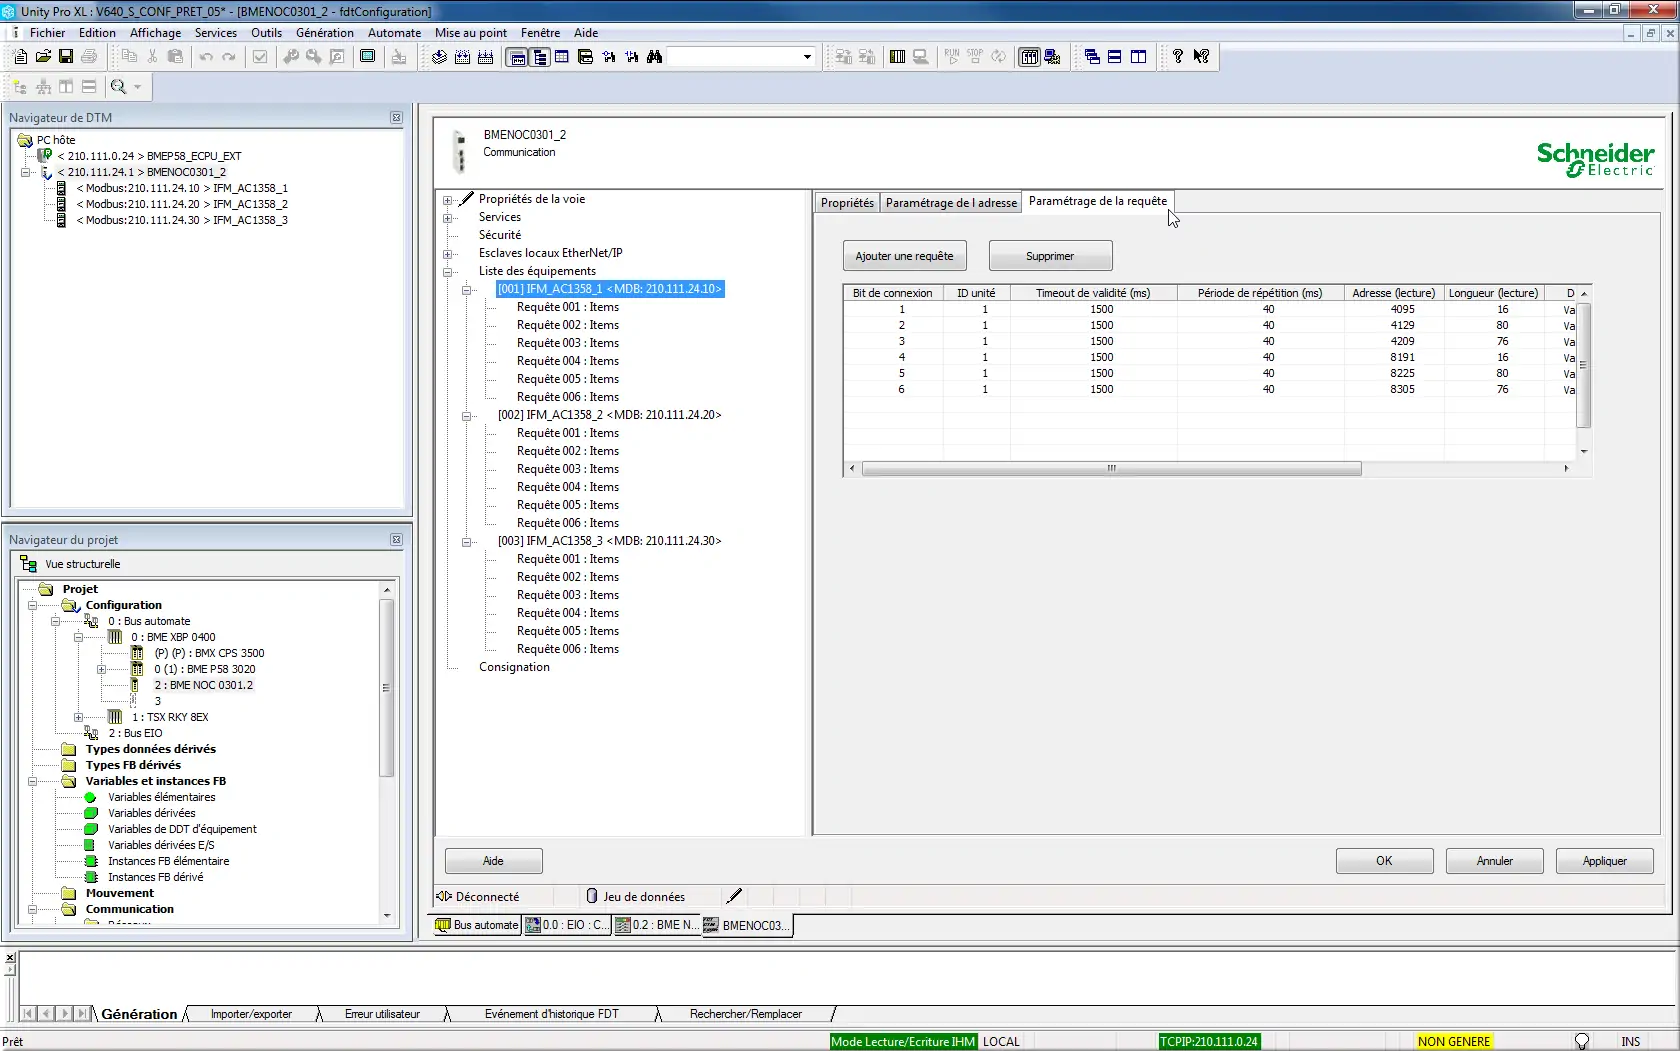Click the OK button
Viewport: 1680px width, 1051px height.
1384,861
